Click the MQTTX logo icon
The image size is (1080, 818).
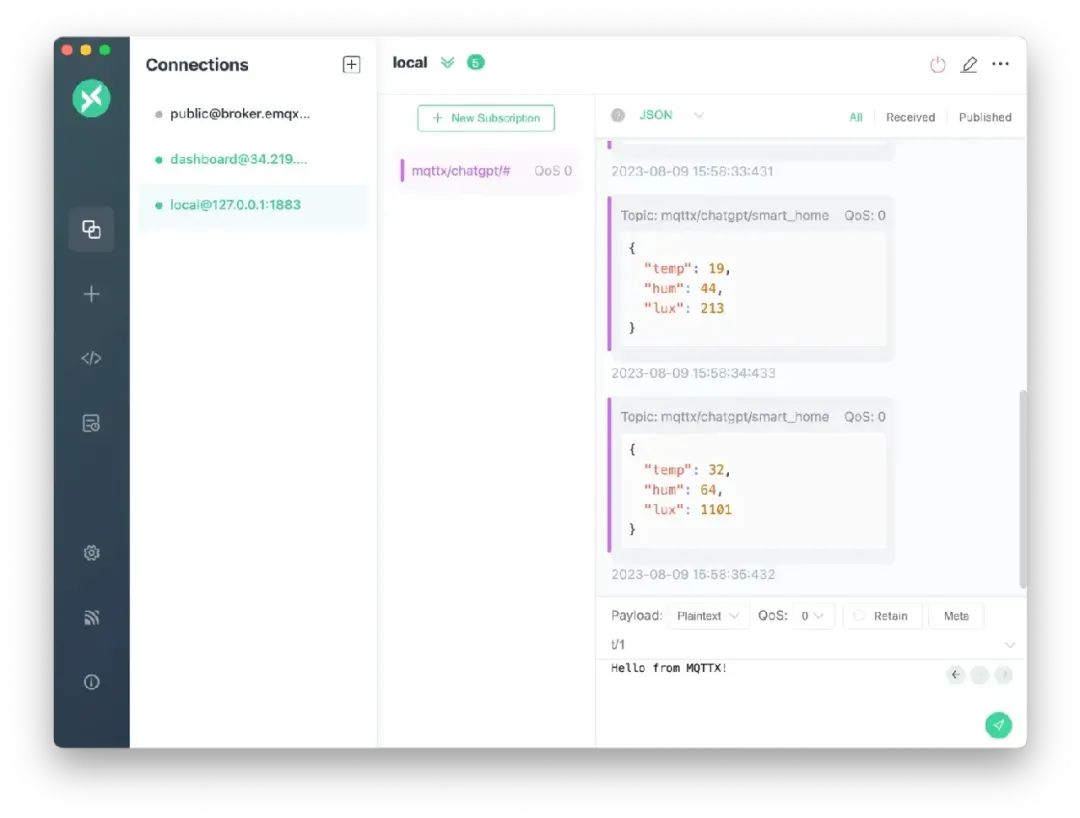[92, 98]
